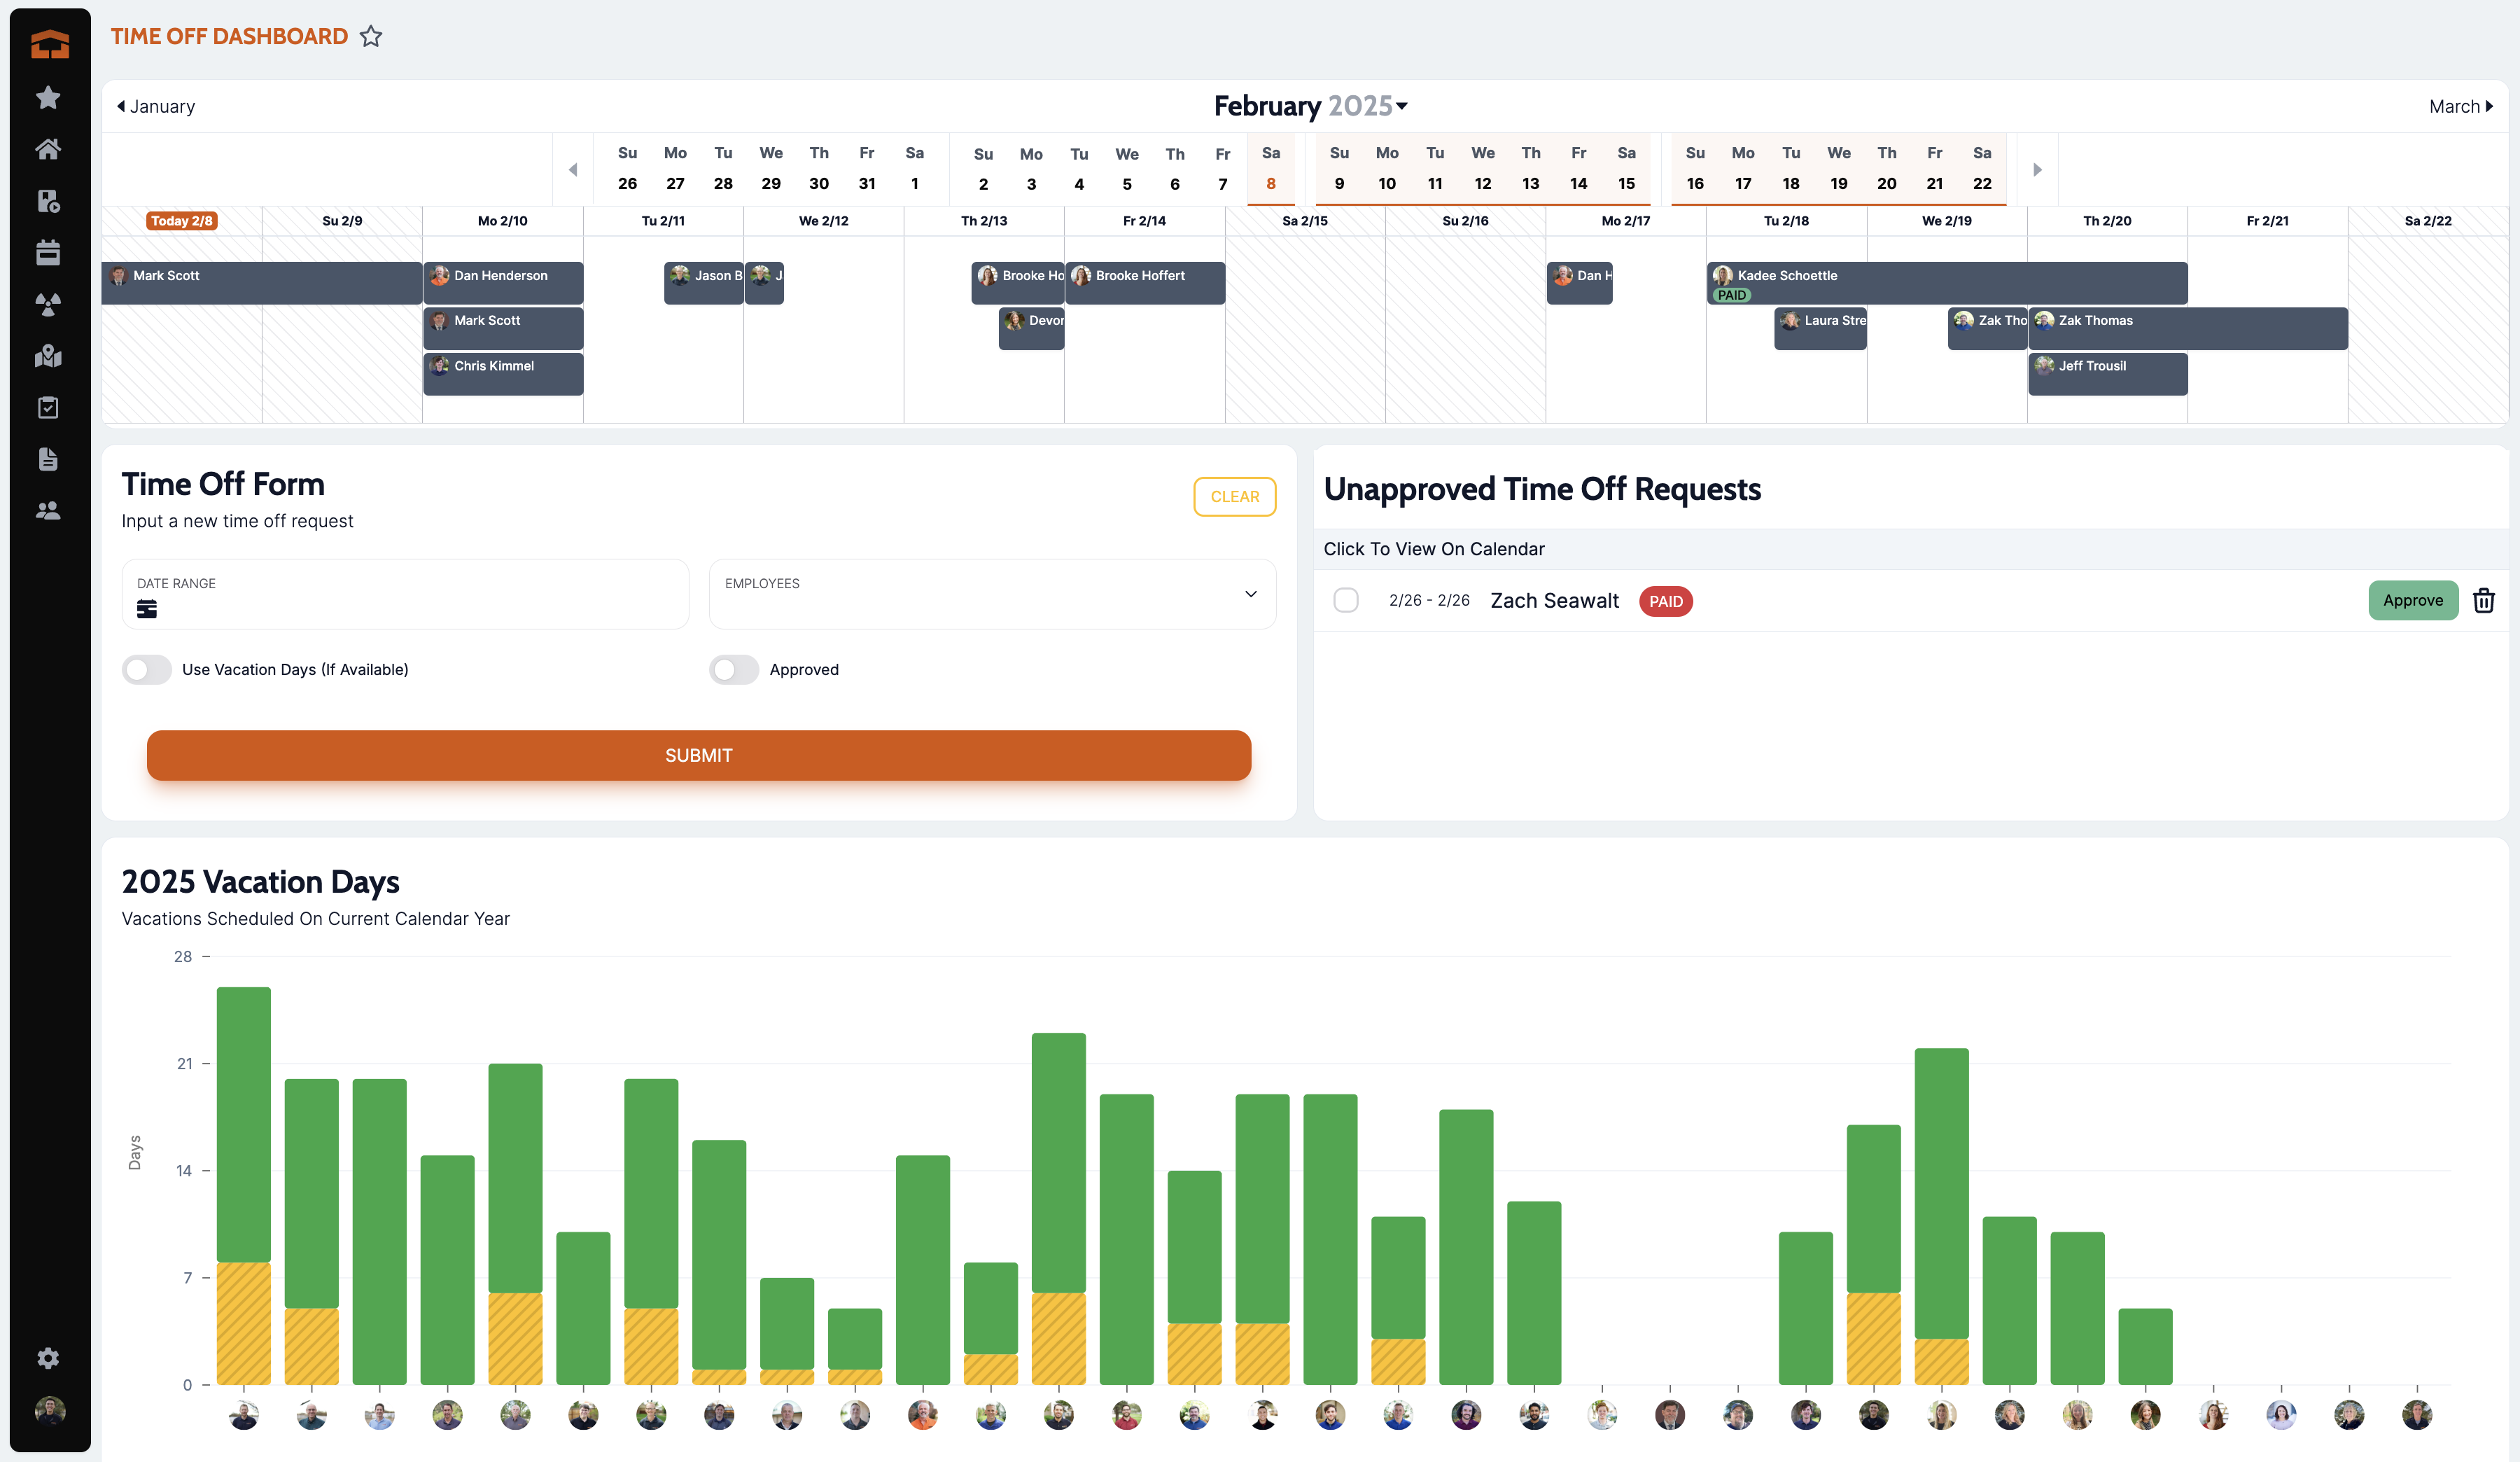Enable the Approved toggle
The width and height of the screenshot is (2520, 1462).
click(x=734, y=669)
